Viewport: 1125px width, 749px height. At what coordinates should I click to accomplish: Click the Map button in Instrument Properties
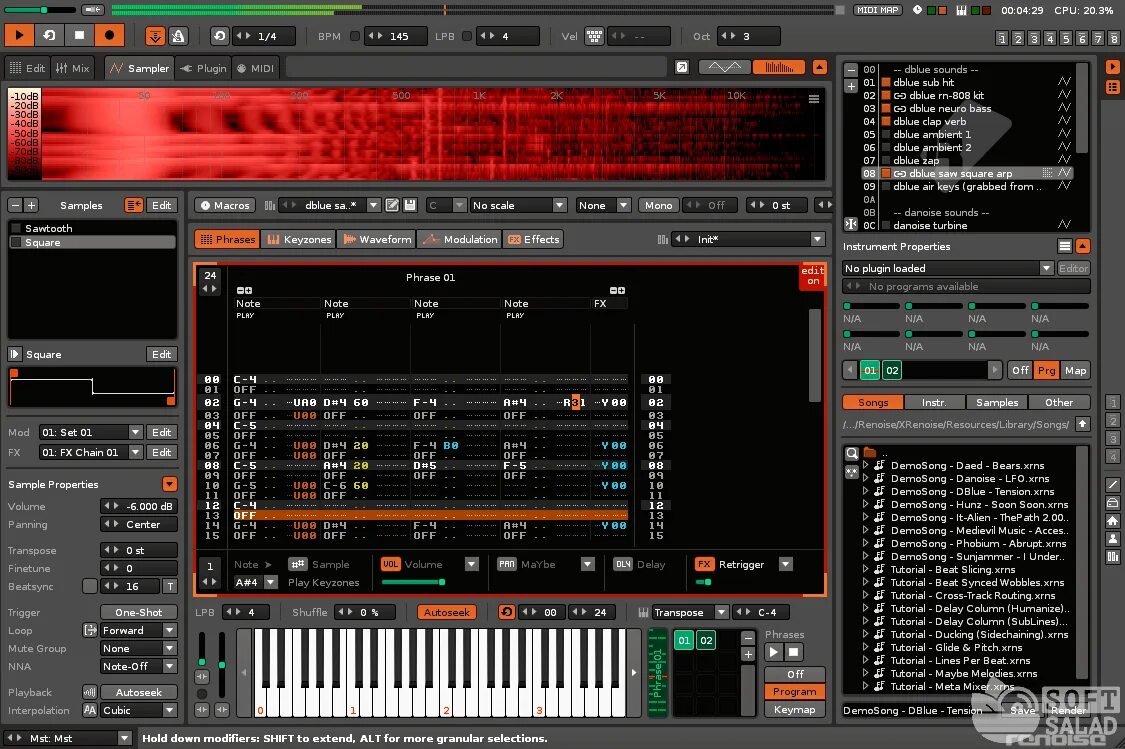click(1075, 370)
